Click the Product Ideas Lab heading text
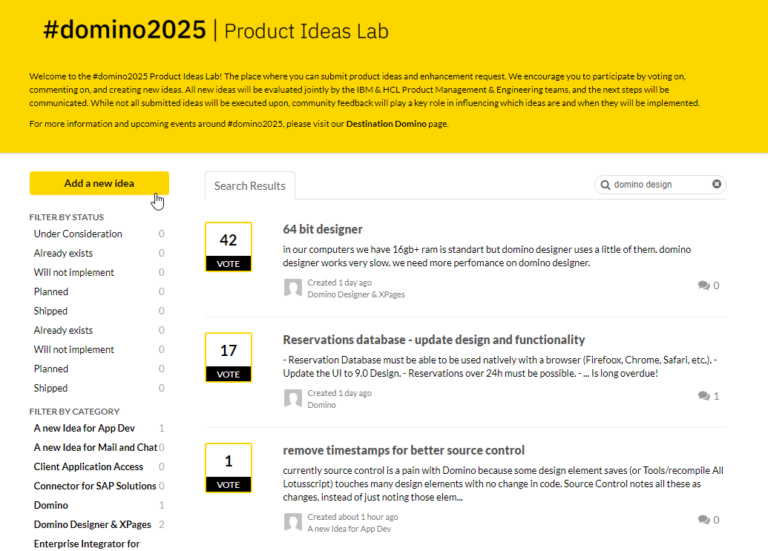This screenshot has width=768, height=551. [x=306, y=31]
